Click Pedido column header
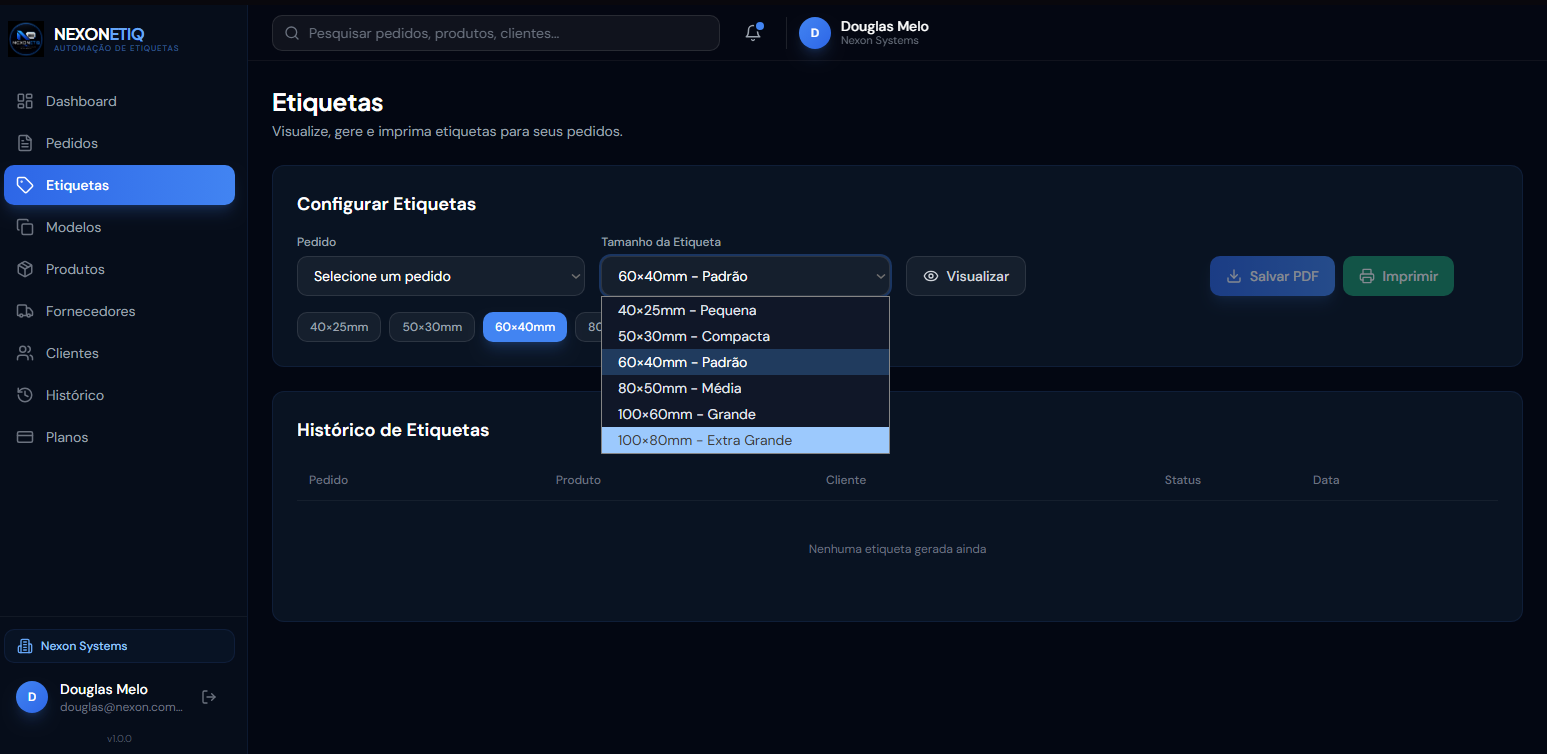This screenshot has height=754, width=1547. [x=328, y=480]
